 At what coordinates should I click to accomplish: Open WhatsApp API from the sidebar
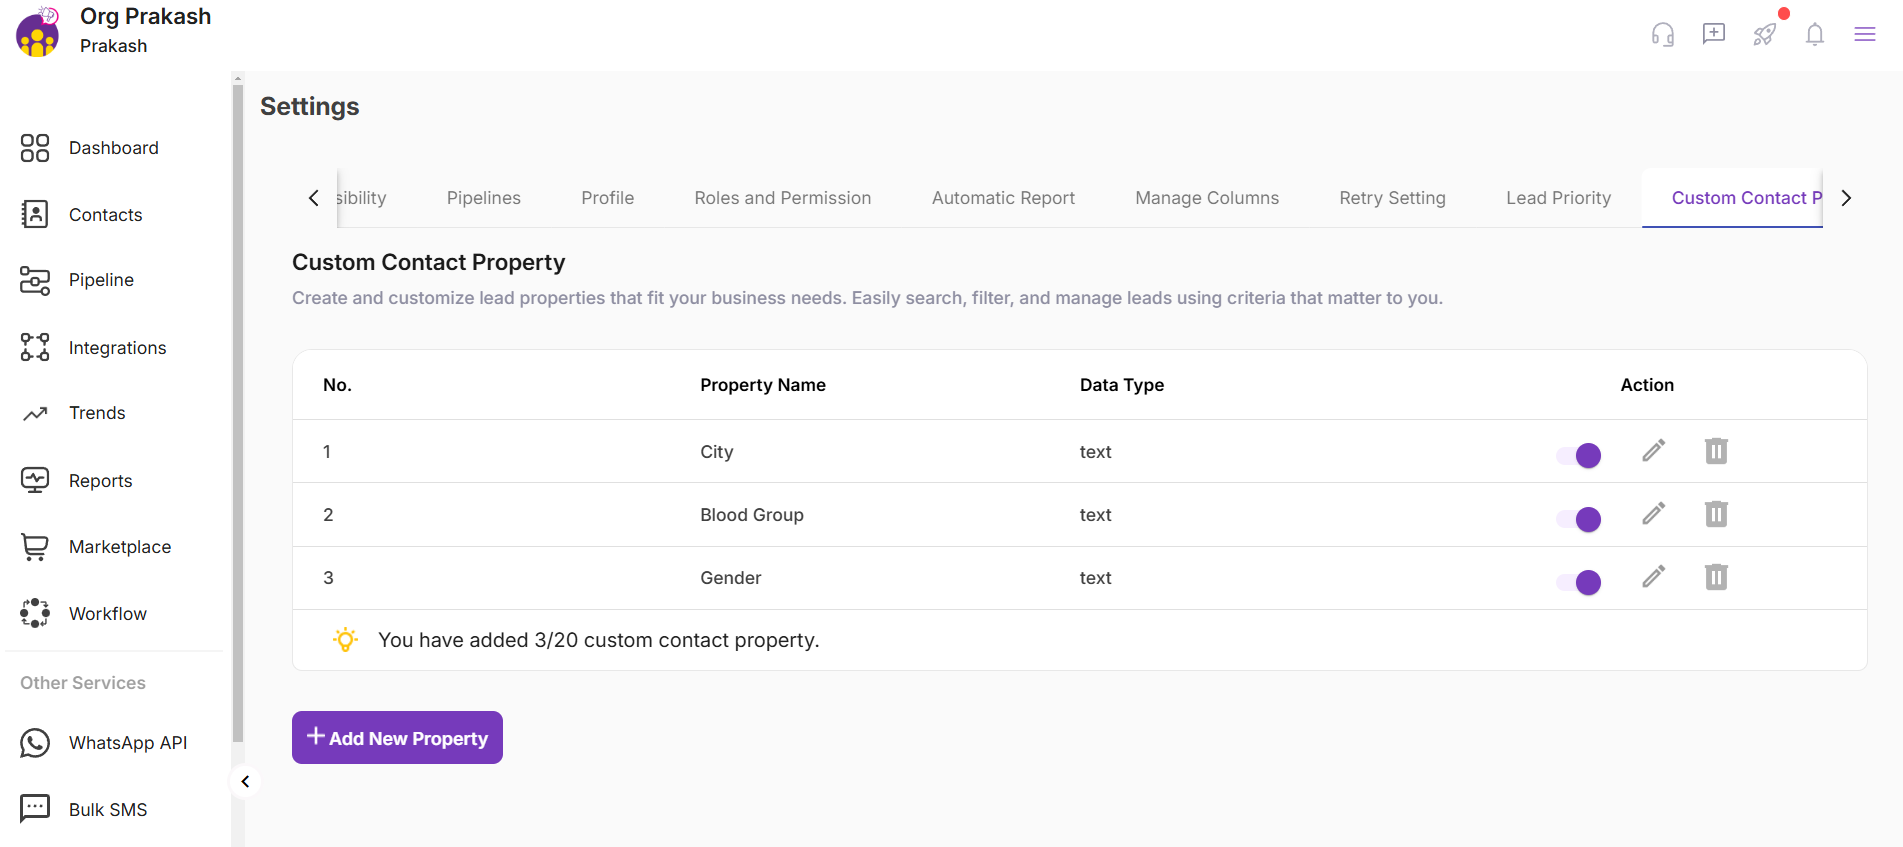tap(127, 743)
